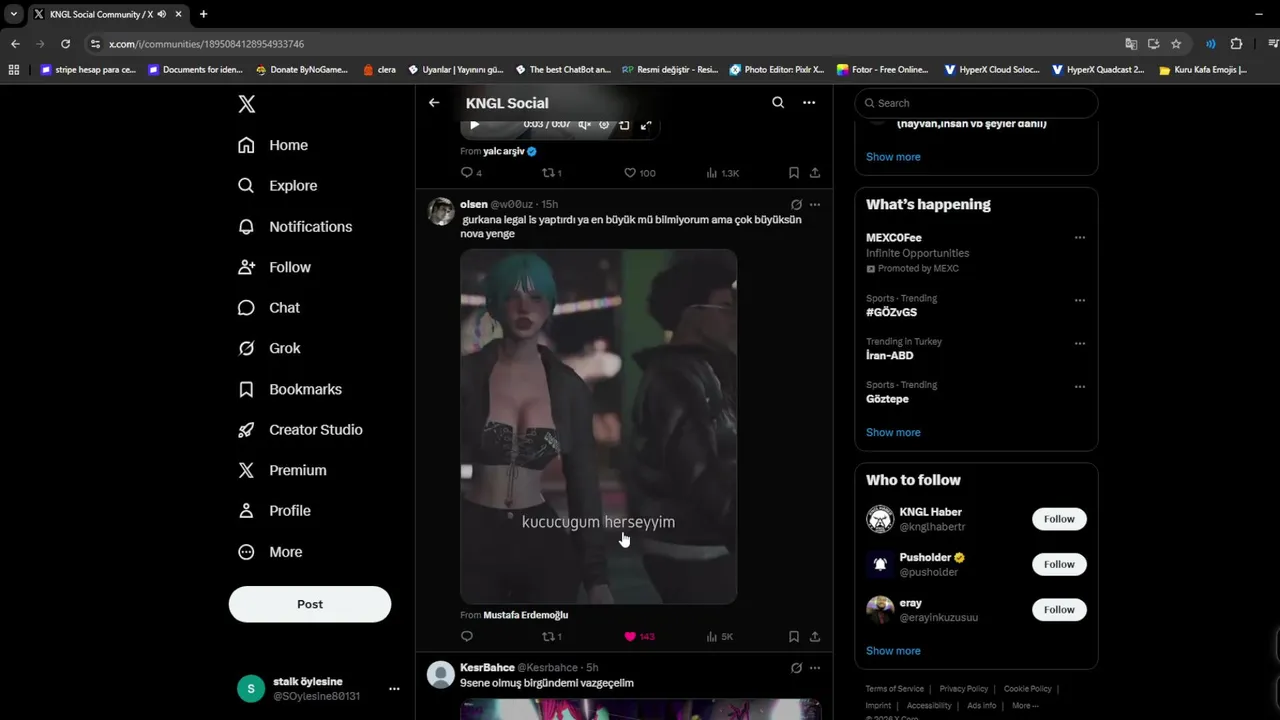Open more options on olsen's post

pos(815,205)
